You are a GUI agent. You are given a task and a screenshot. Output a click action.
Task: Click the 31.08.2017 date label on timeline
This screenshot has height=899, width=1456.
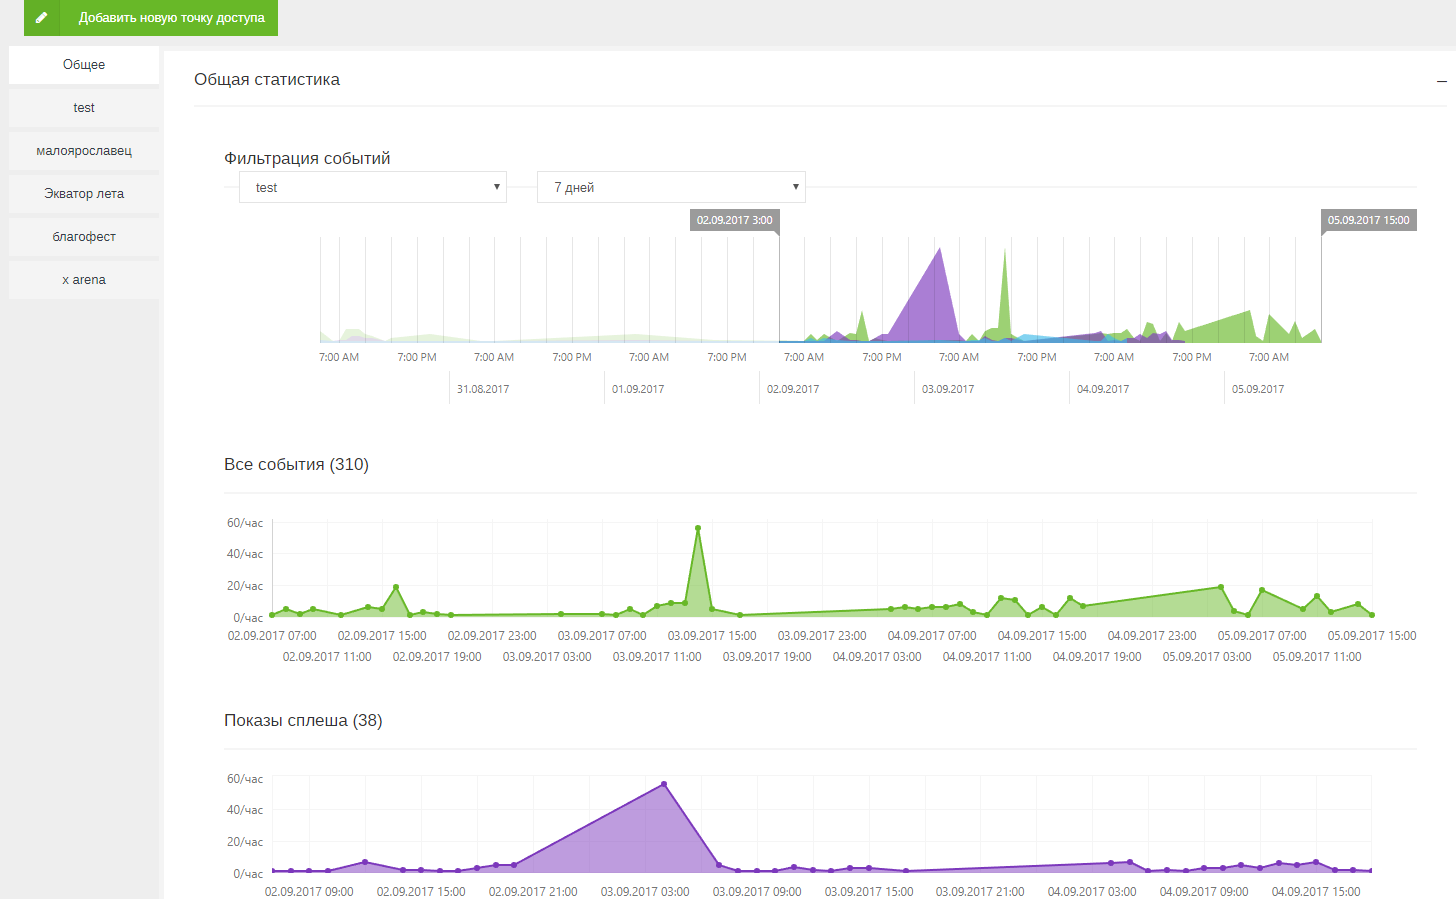tap(483, 389)
